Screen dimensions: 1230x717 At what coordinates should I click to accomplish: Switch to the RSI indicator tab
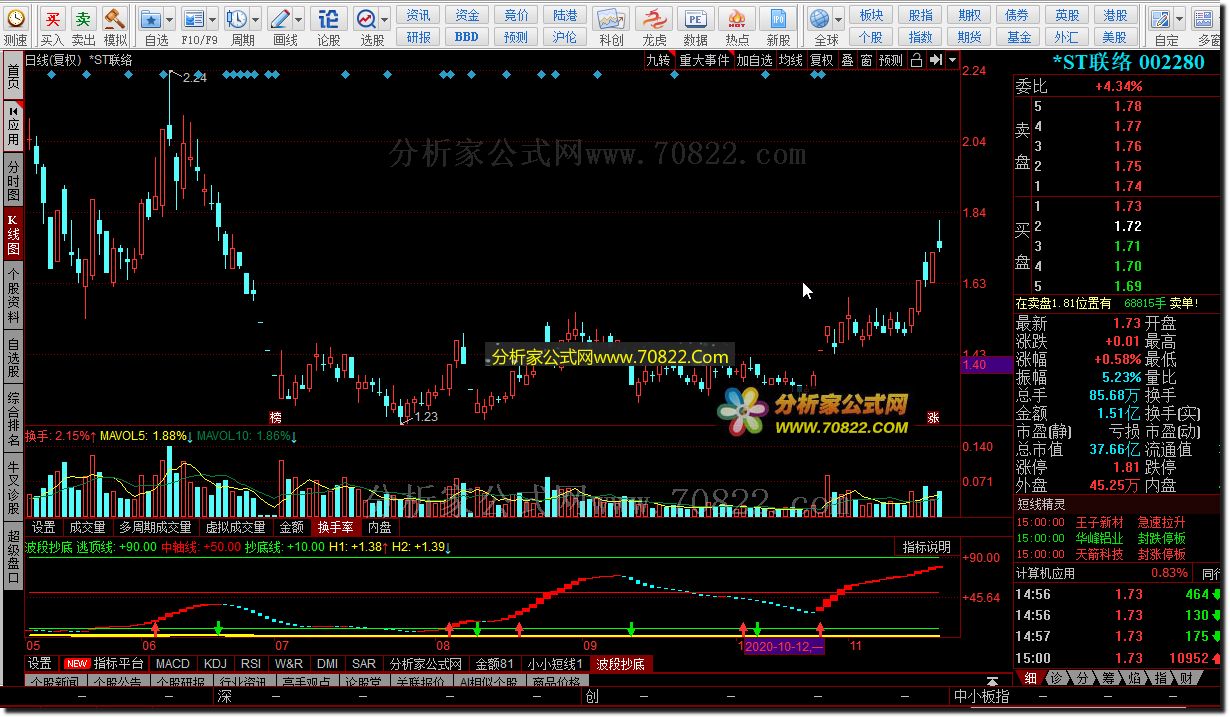tap(251, 663)
